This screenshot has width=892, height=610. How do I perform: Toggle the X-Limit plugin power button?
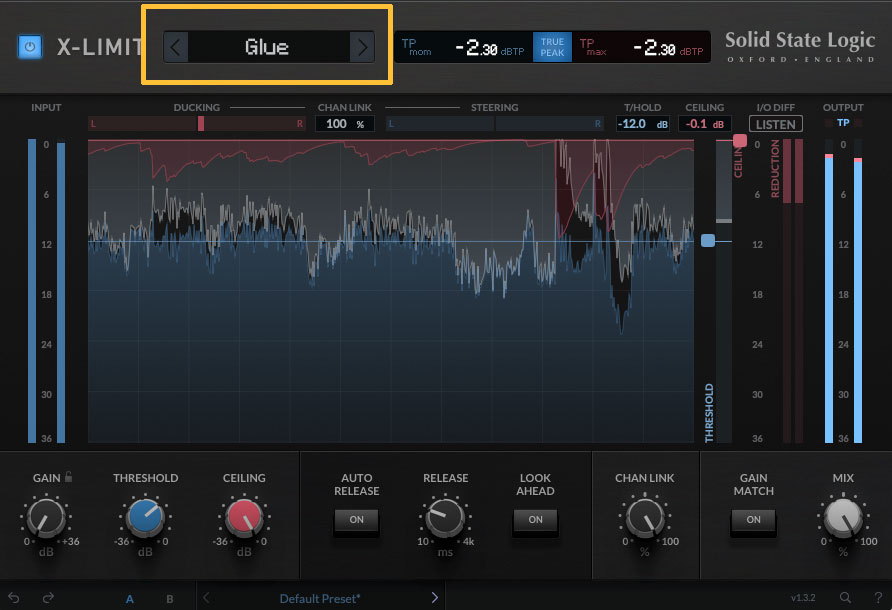(30, 47)
